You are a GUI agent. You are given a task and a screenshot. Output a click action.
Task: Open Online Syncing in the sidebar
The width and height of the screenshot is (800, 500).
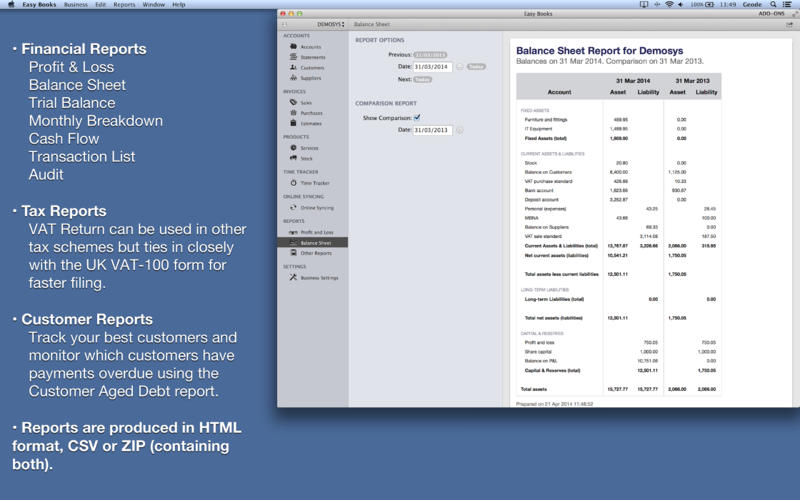click(x=312, y=208)
